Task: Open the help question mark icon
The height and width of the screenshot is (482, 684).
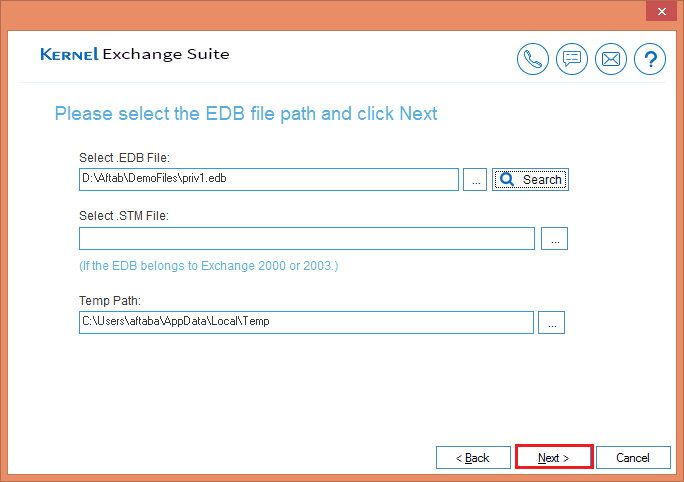Action: click(650, 59)
